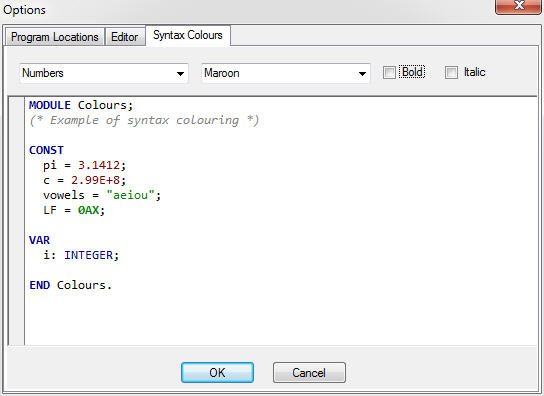Click the VAR keyword
This screenshot has width=544, height=396.
(39, 240)
